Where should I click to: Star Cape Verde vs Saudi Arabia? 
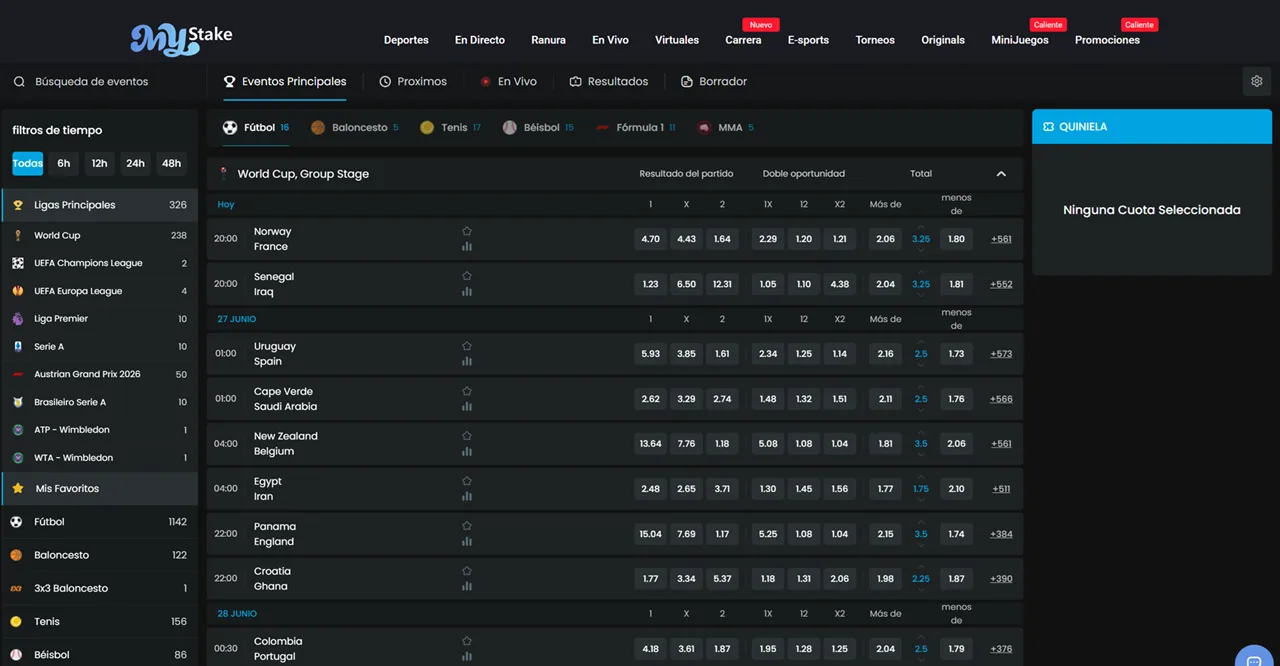pos(467,391)
